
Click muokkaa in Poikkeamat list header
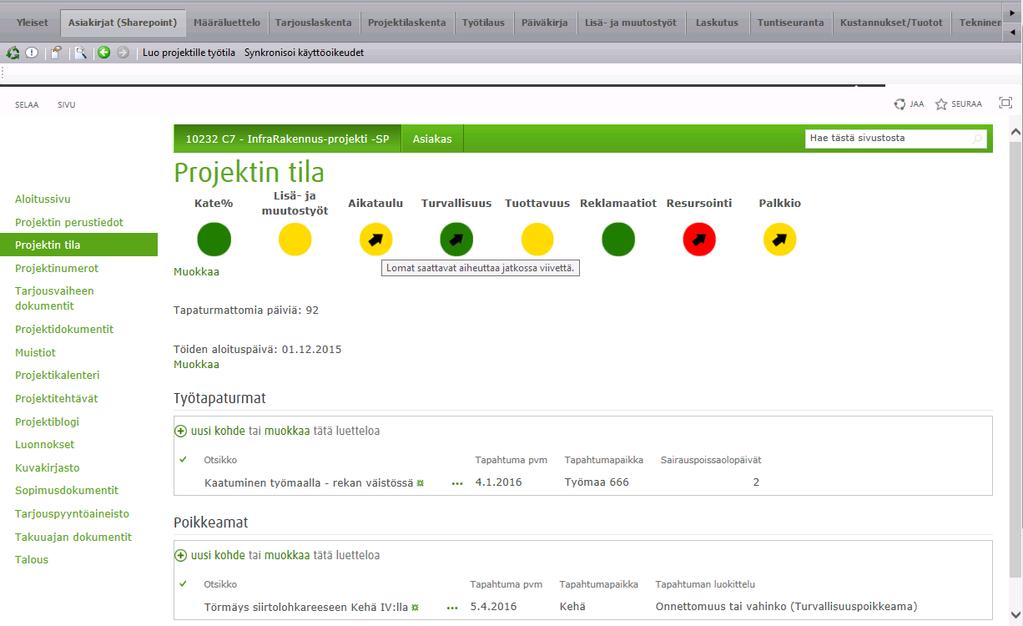tap(287, 556)
